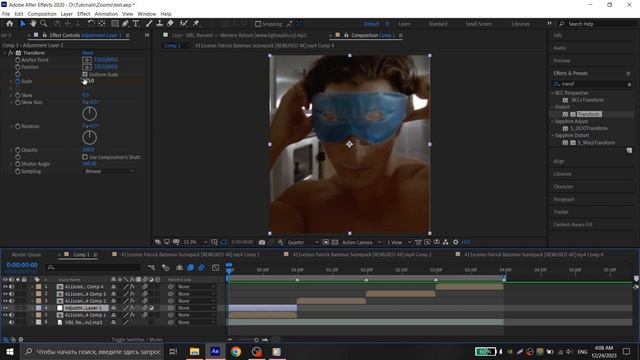Screen dimensions: 640x360
Task: Click the Frame Blending enable icon in timeline
Action: [190, 268]
